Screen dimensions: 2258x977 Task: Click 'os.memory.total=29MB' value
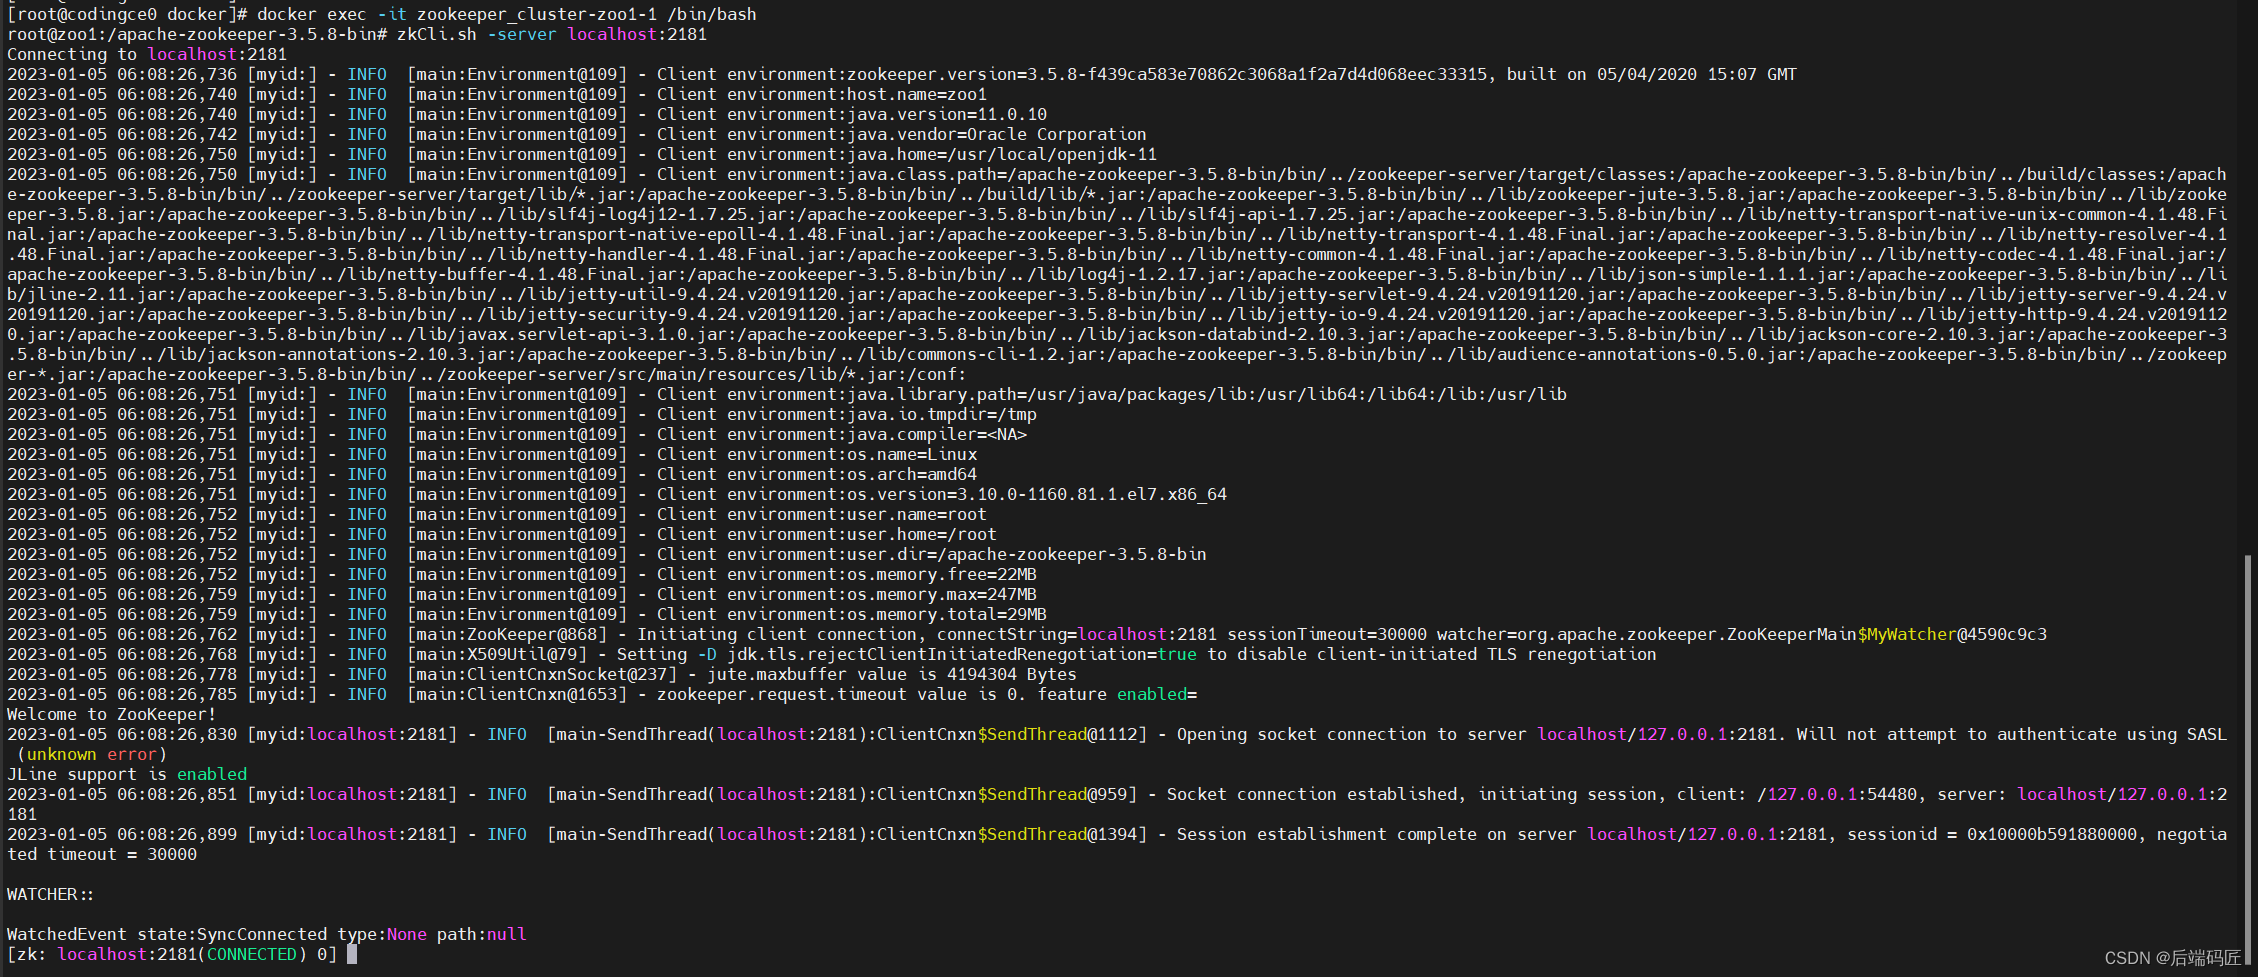947,614
